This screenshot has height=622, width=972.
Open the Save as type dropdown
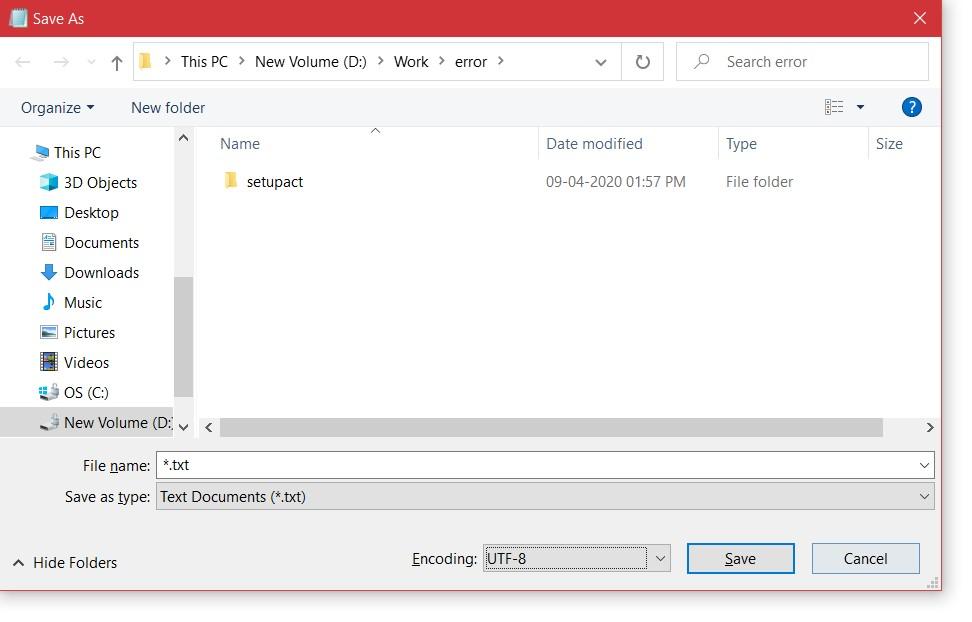[x=545, y=497]
